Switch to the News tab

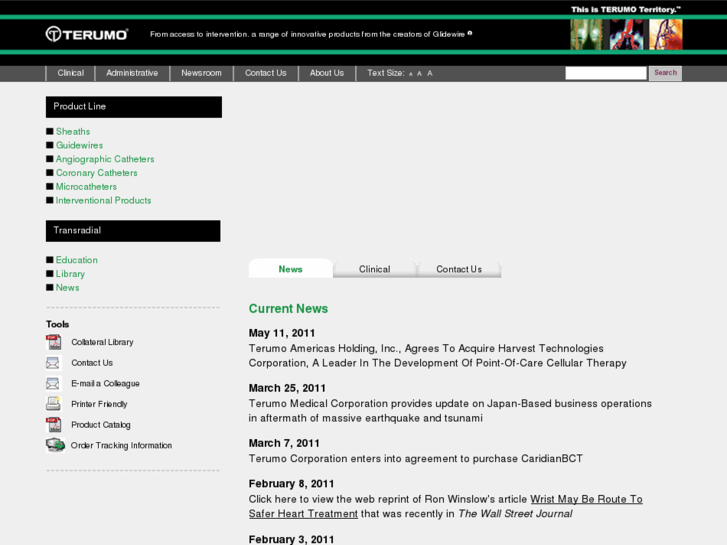coord(291,269)
